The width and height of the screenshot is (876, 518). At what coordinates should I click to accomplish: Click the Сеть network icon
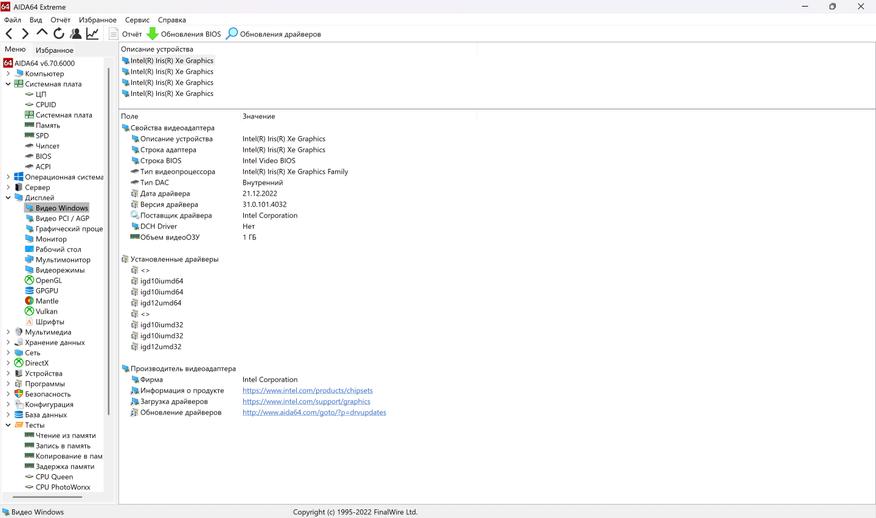(x=18, y=353)
